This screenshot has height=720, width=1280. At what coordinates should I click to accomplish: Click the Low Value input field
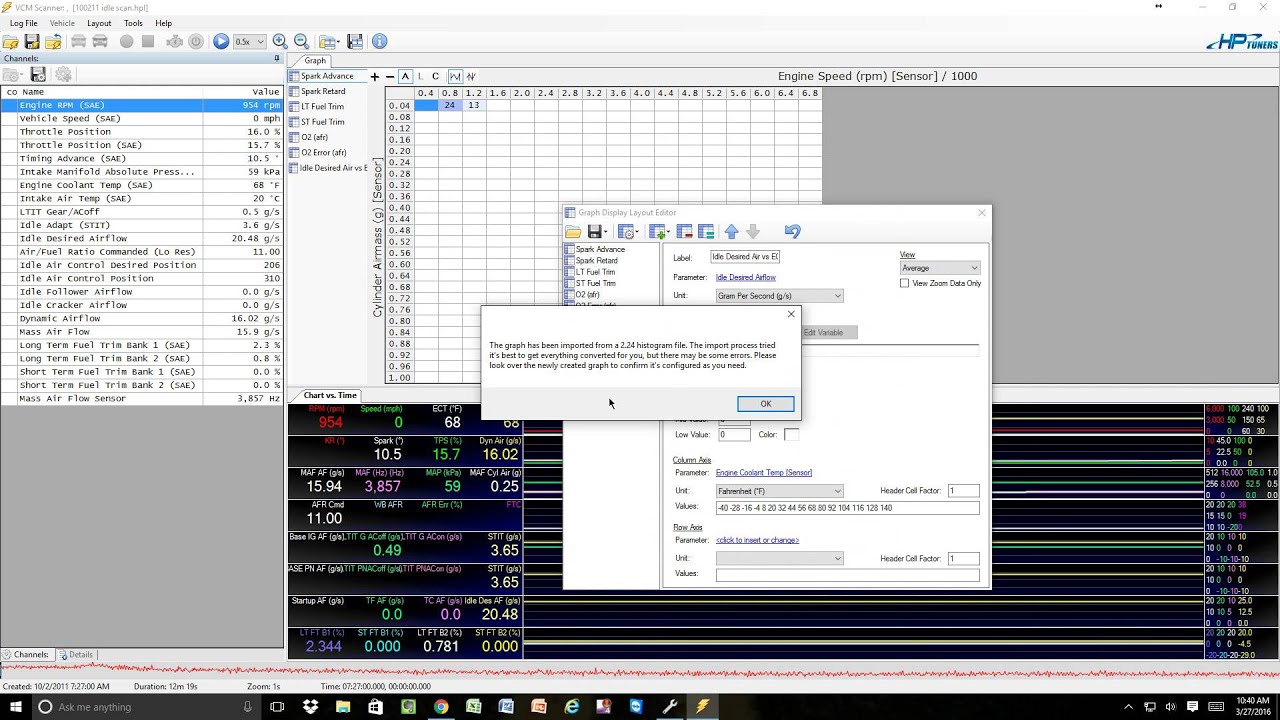coord(733,434)
